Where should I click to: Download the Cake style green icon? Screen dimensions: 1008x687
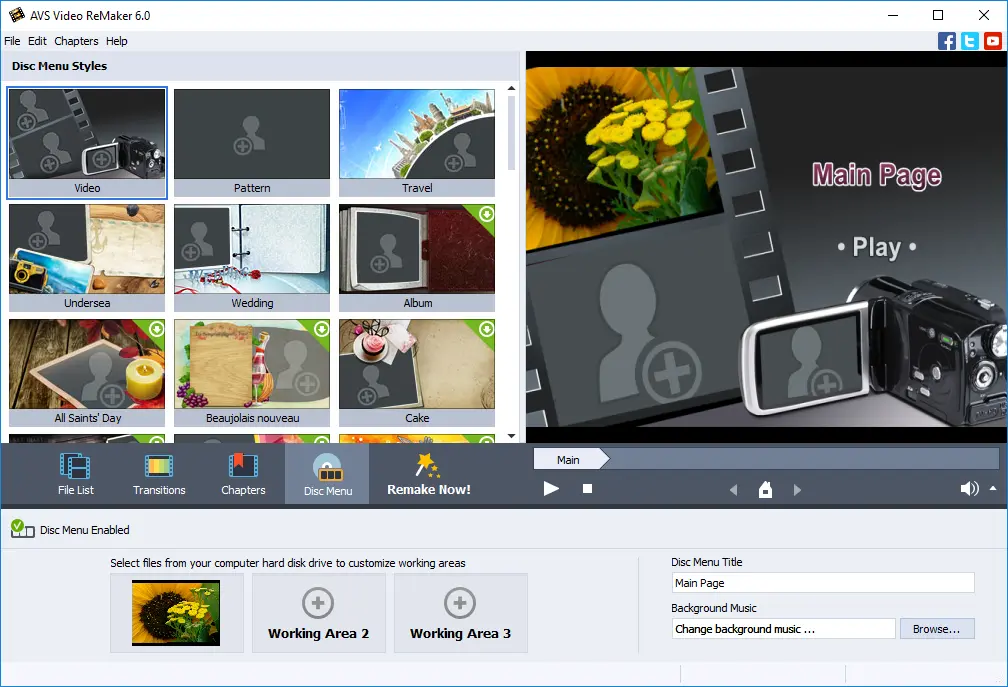[487, 328]
